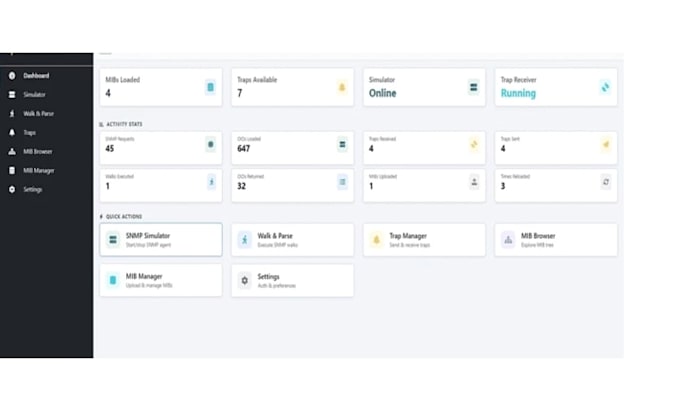
Task: Open the SNMP Simulator quick action
Action: click(161, 240)
